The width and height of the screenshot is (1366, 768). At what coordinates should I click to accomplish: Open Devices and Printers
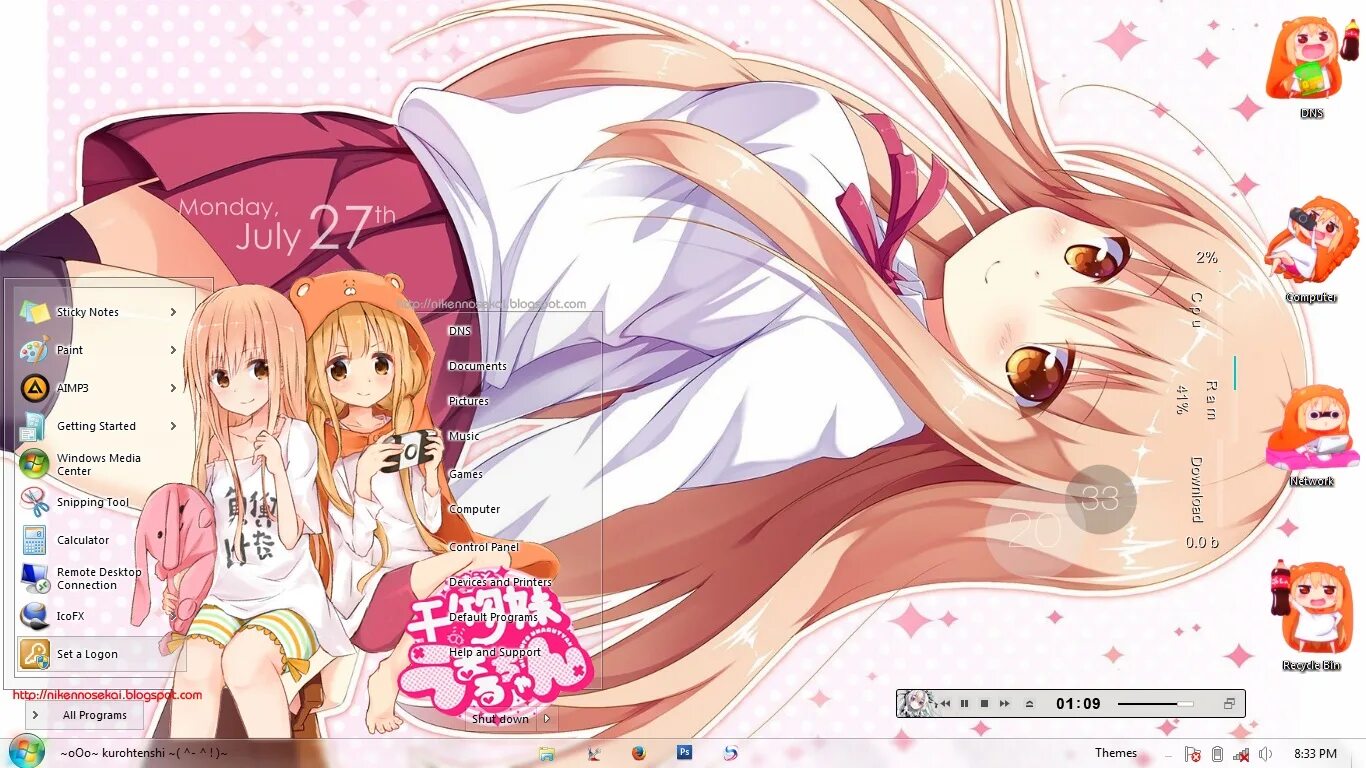click(500, 582)
